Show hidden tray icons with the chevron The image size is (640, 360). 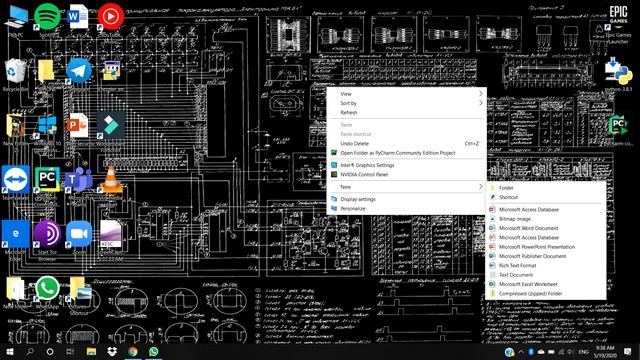tap(521, 351)
